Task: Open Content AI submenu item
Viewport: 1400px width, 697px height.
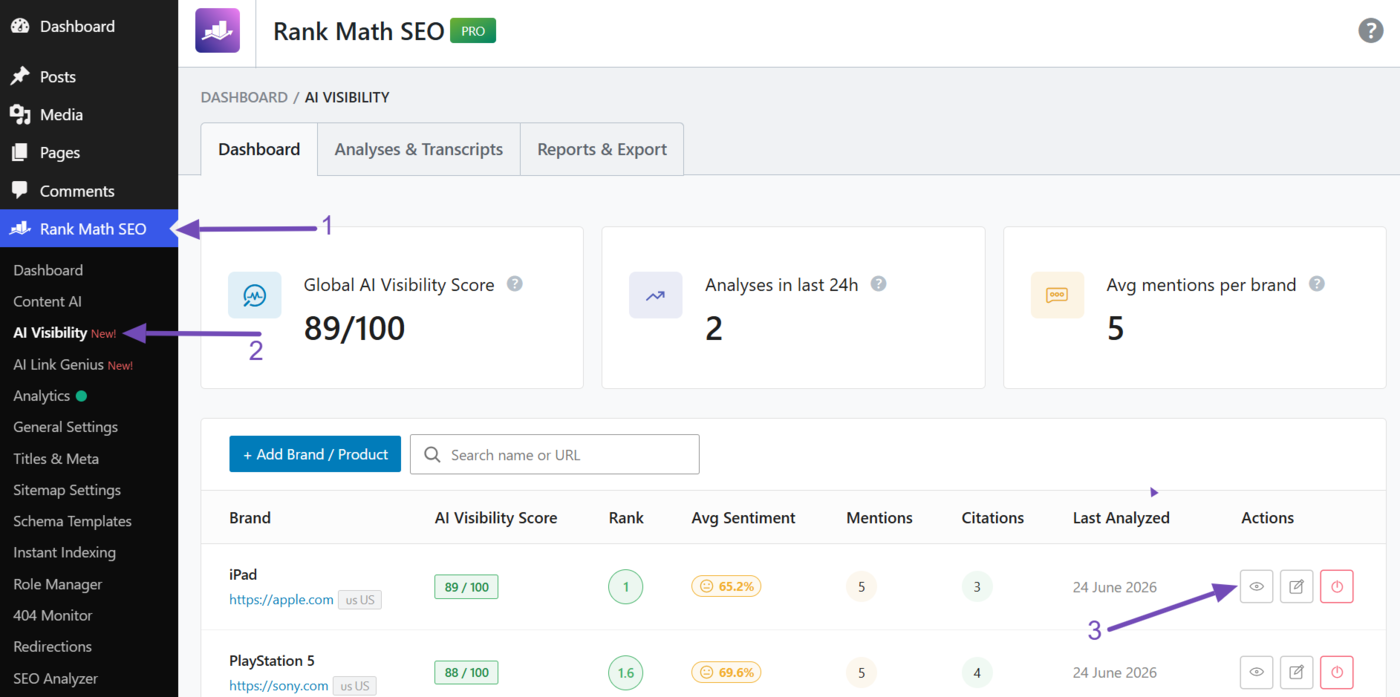Action: click(x=47, y=302)
